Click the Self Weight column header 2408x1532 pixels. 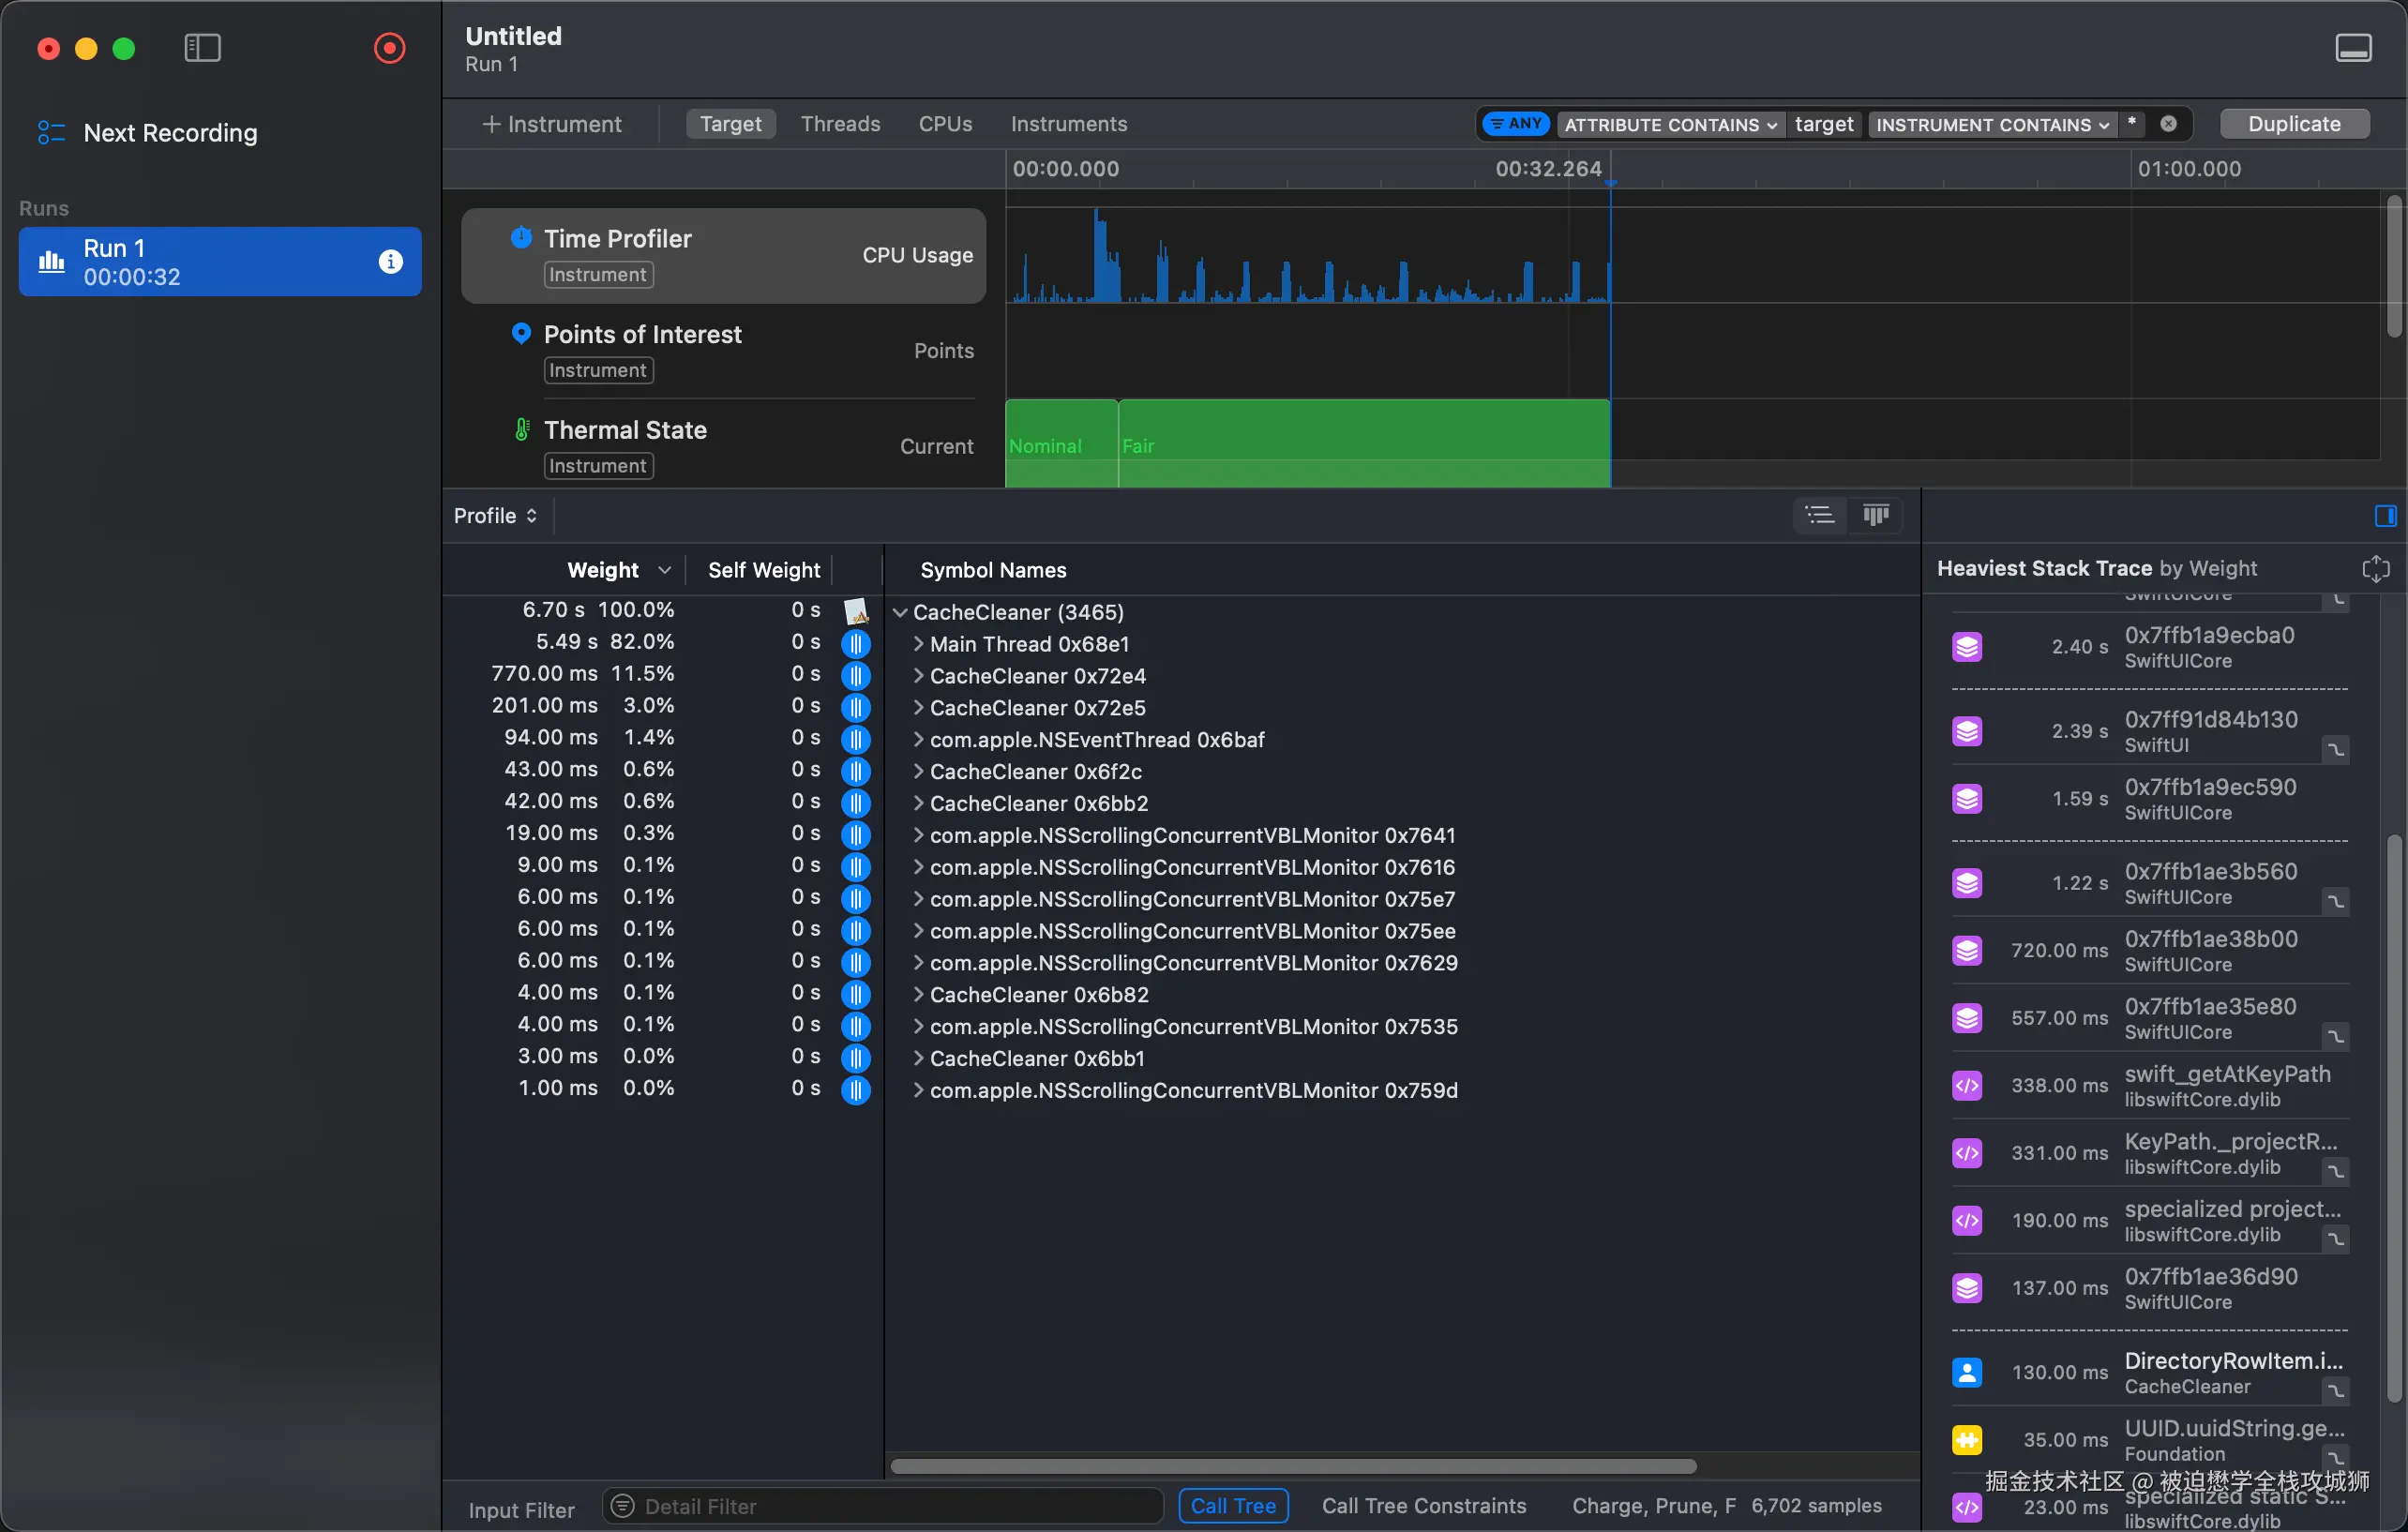click(x=763, y=570)
